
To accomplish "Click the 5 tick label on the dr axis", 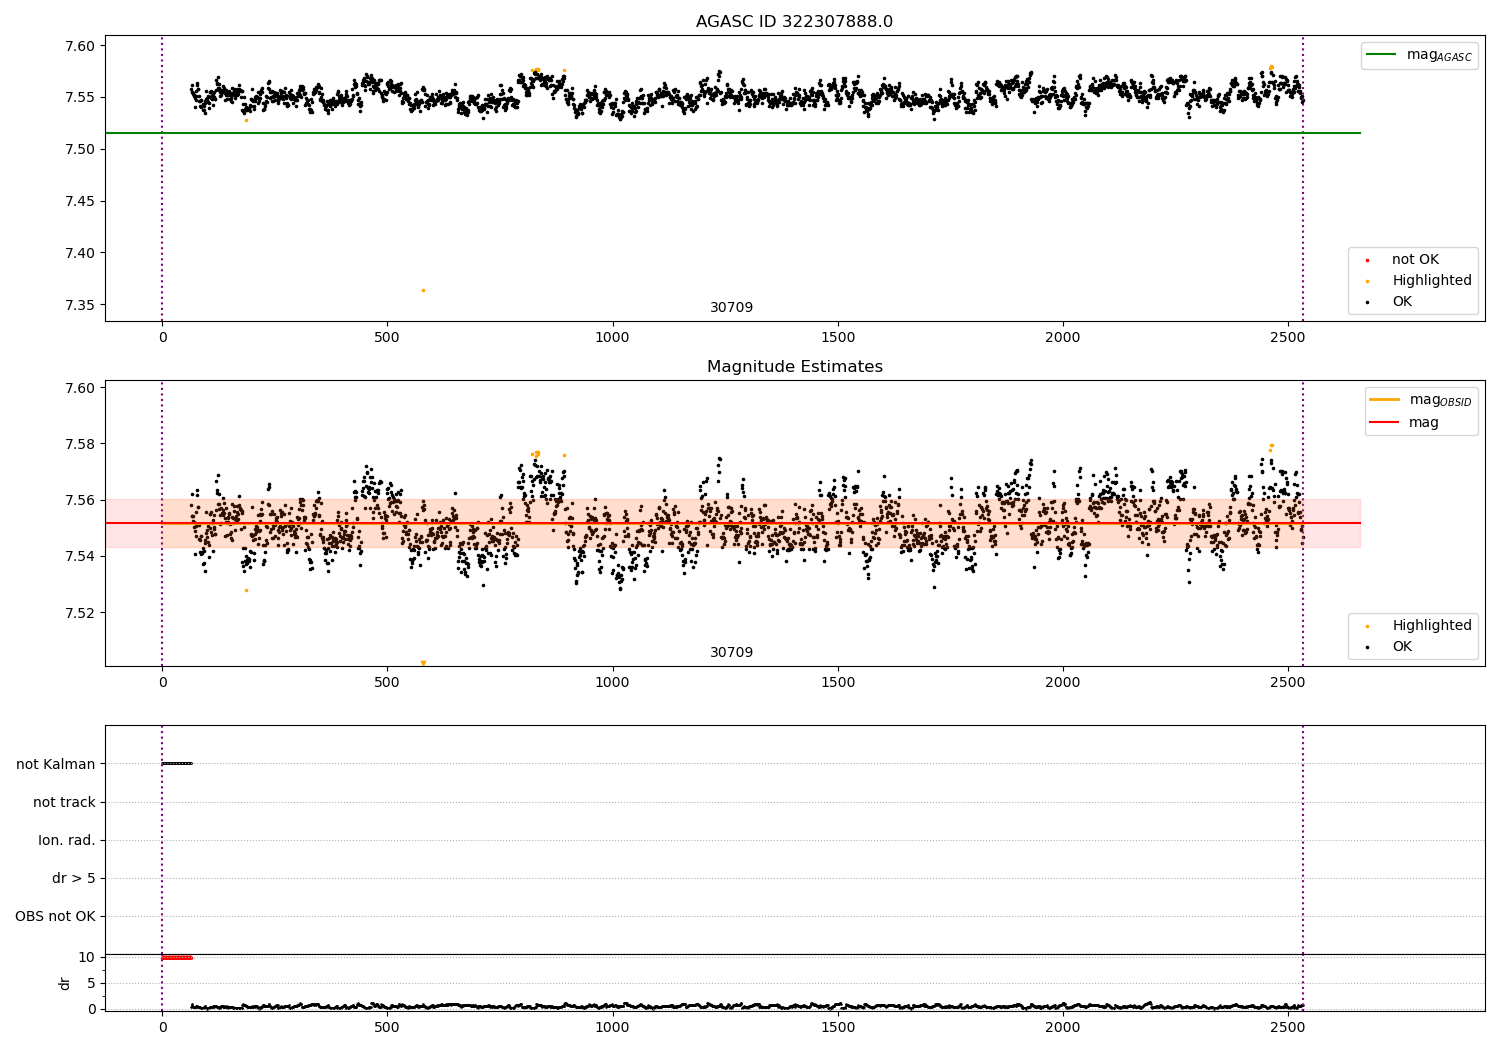I will pos(91,983).
